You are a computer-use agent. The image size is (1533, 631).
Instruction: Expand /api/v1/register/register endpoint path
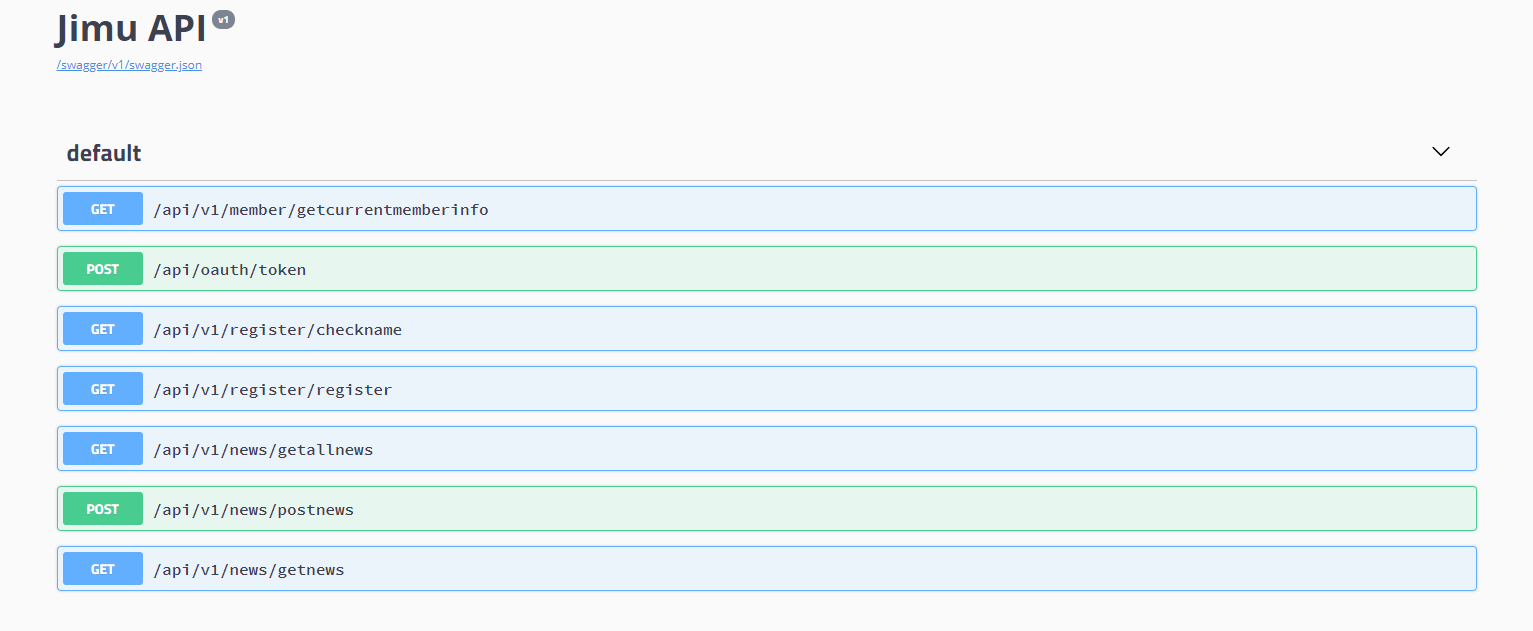[273, 390]
